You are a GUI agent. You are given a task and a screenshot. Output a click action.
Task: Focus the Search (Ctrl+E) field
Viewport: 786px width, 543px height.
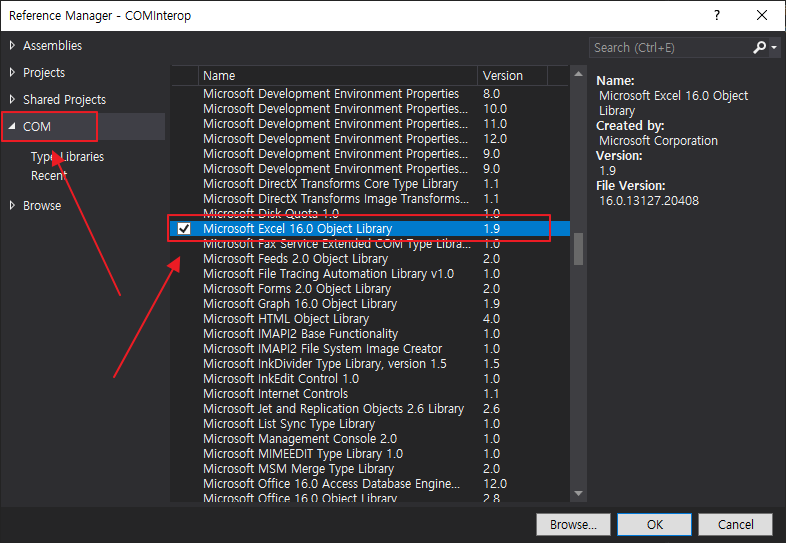point(670,48)
